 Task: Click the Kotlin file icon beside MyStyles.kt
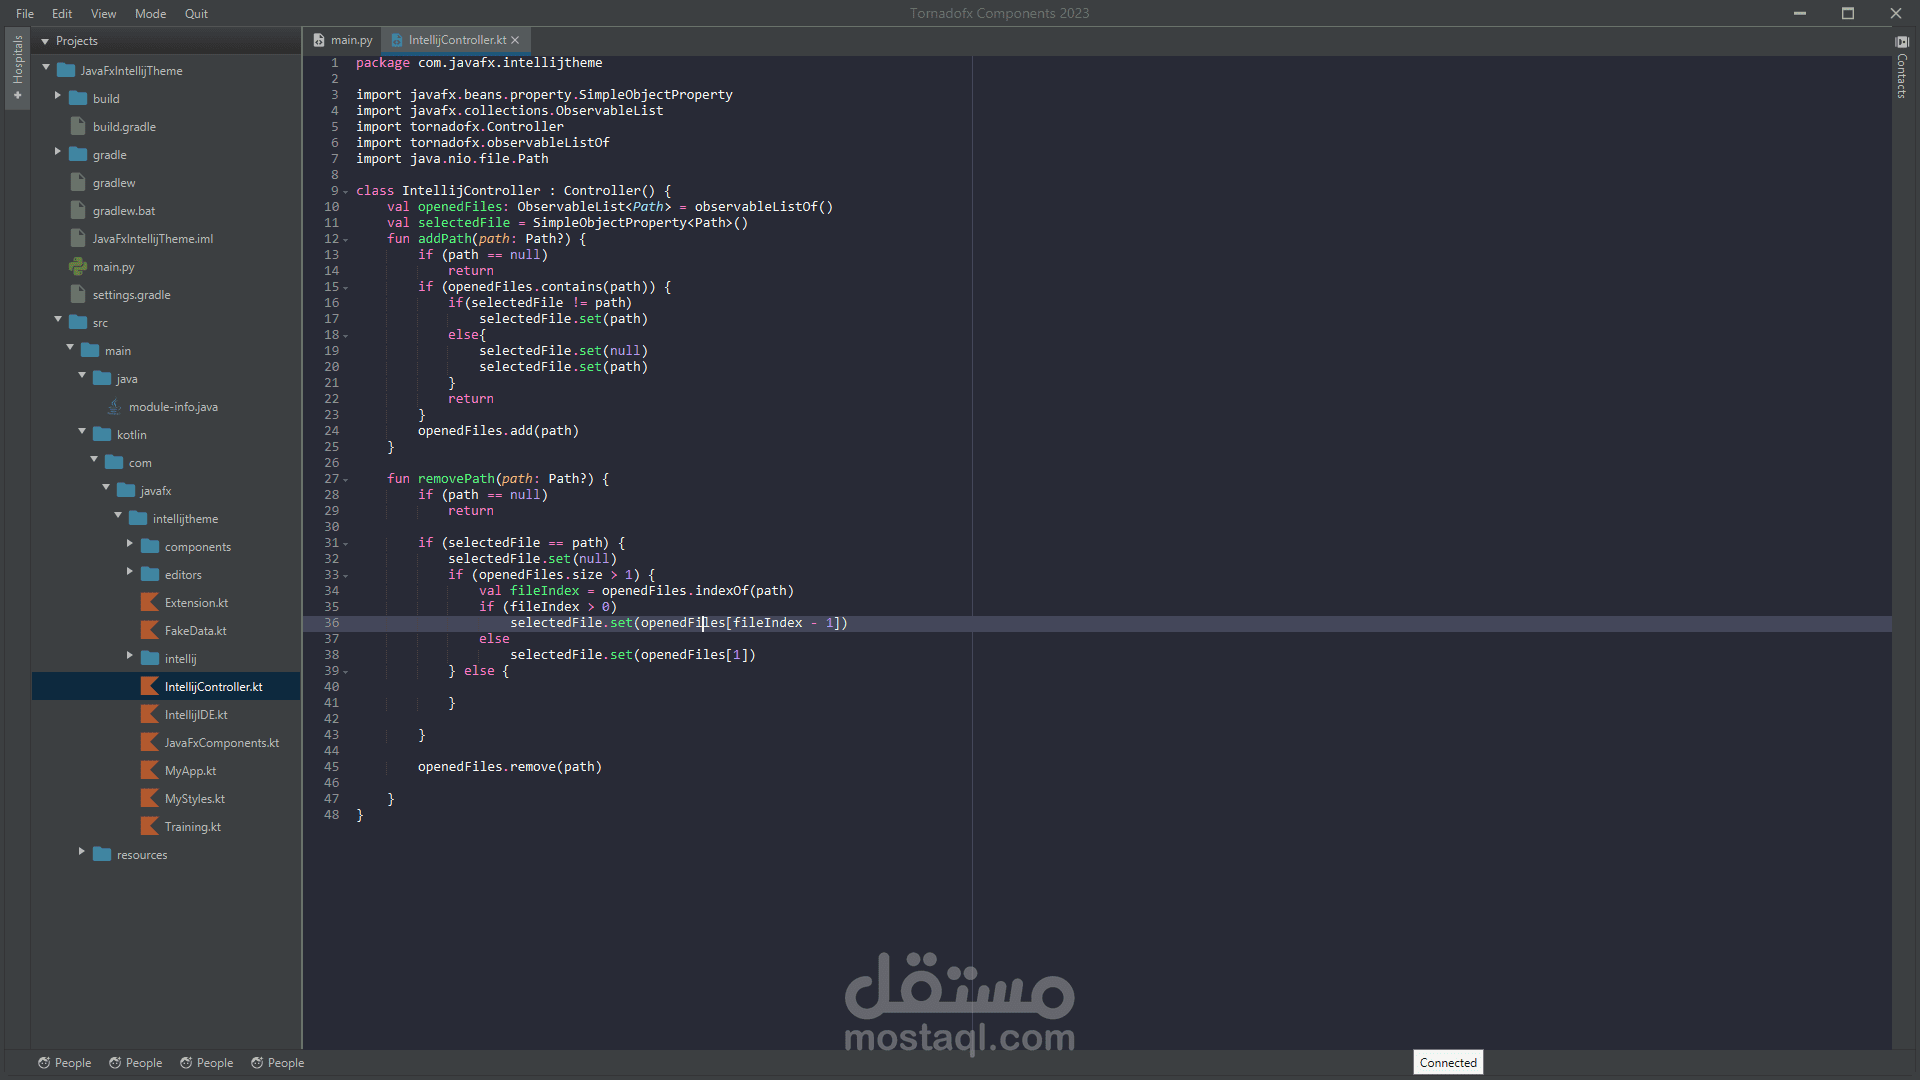(x=150, y=798)
